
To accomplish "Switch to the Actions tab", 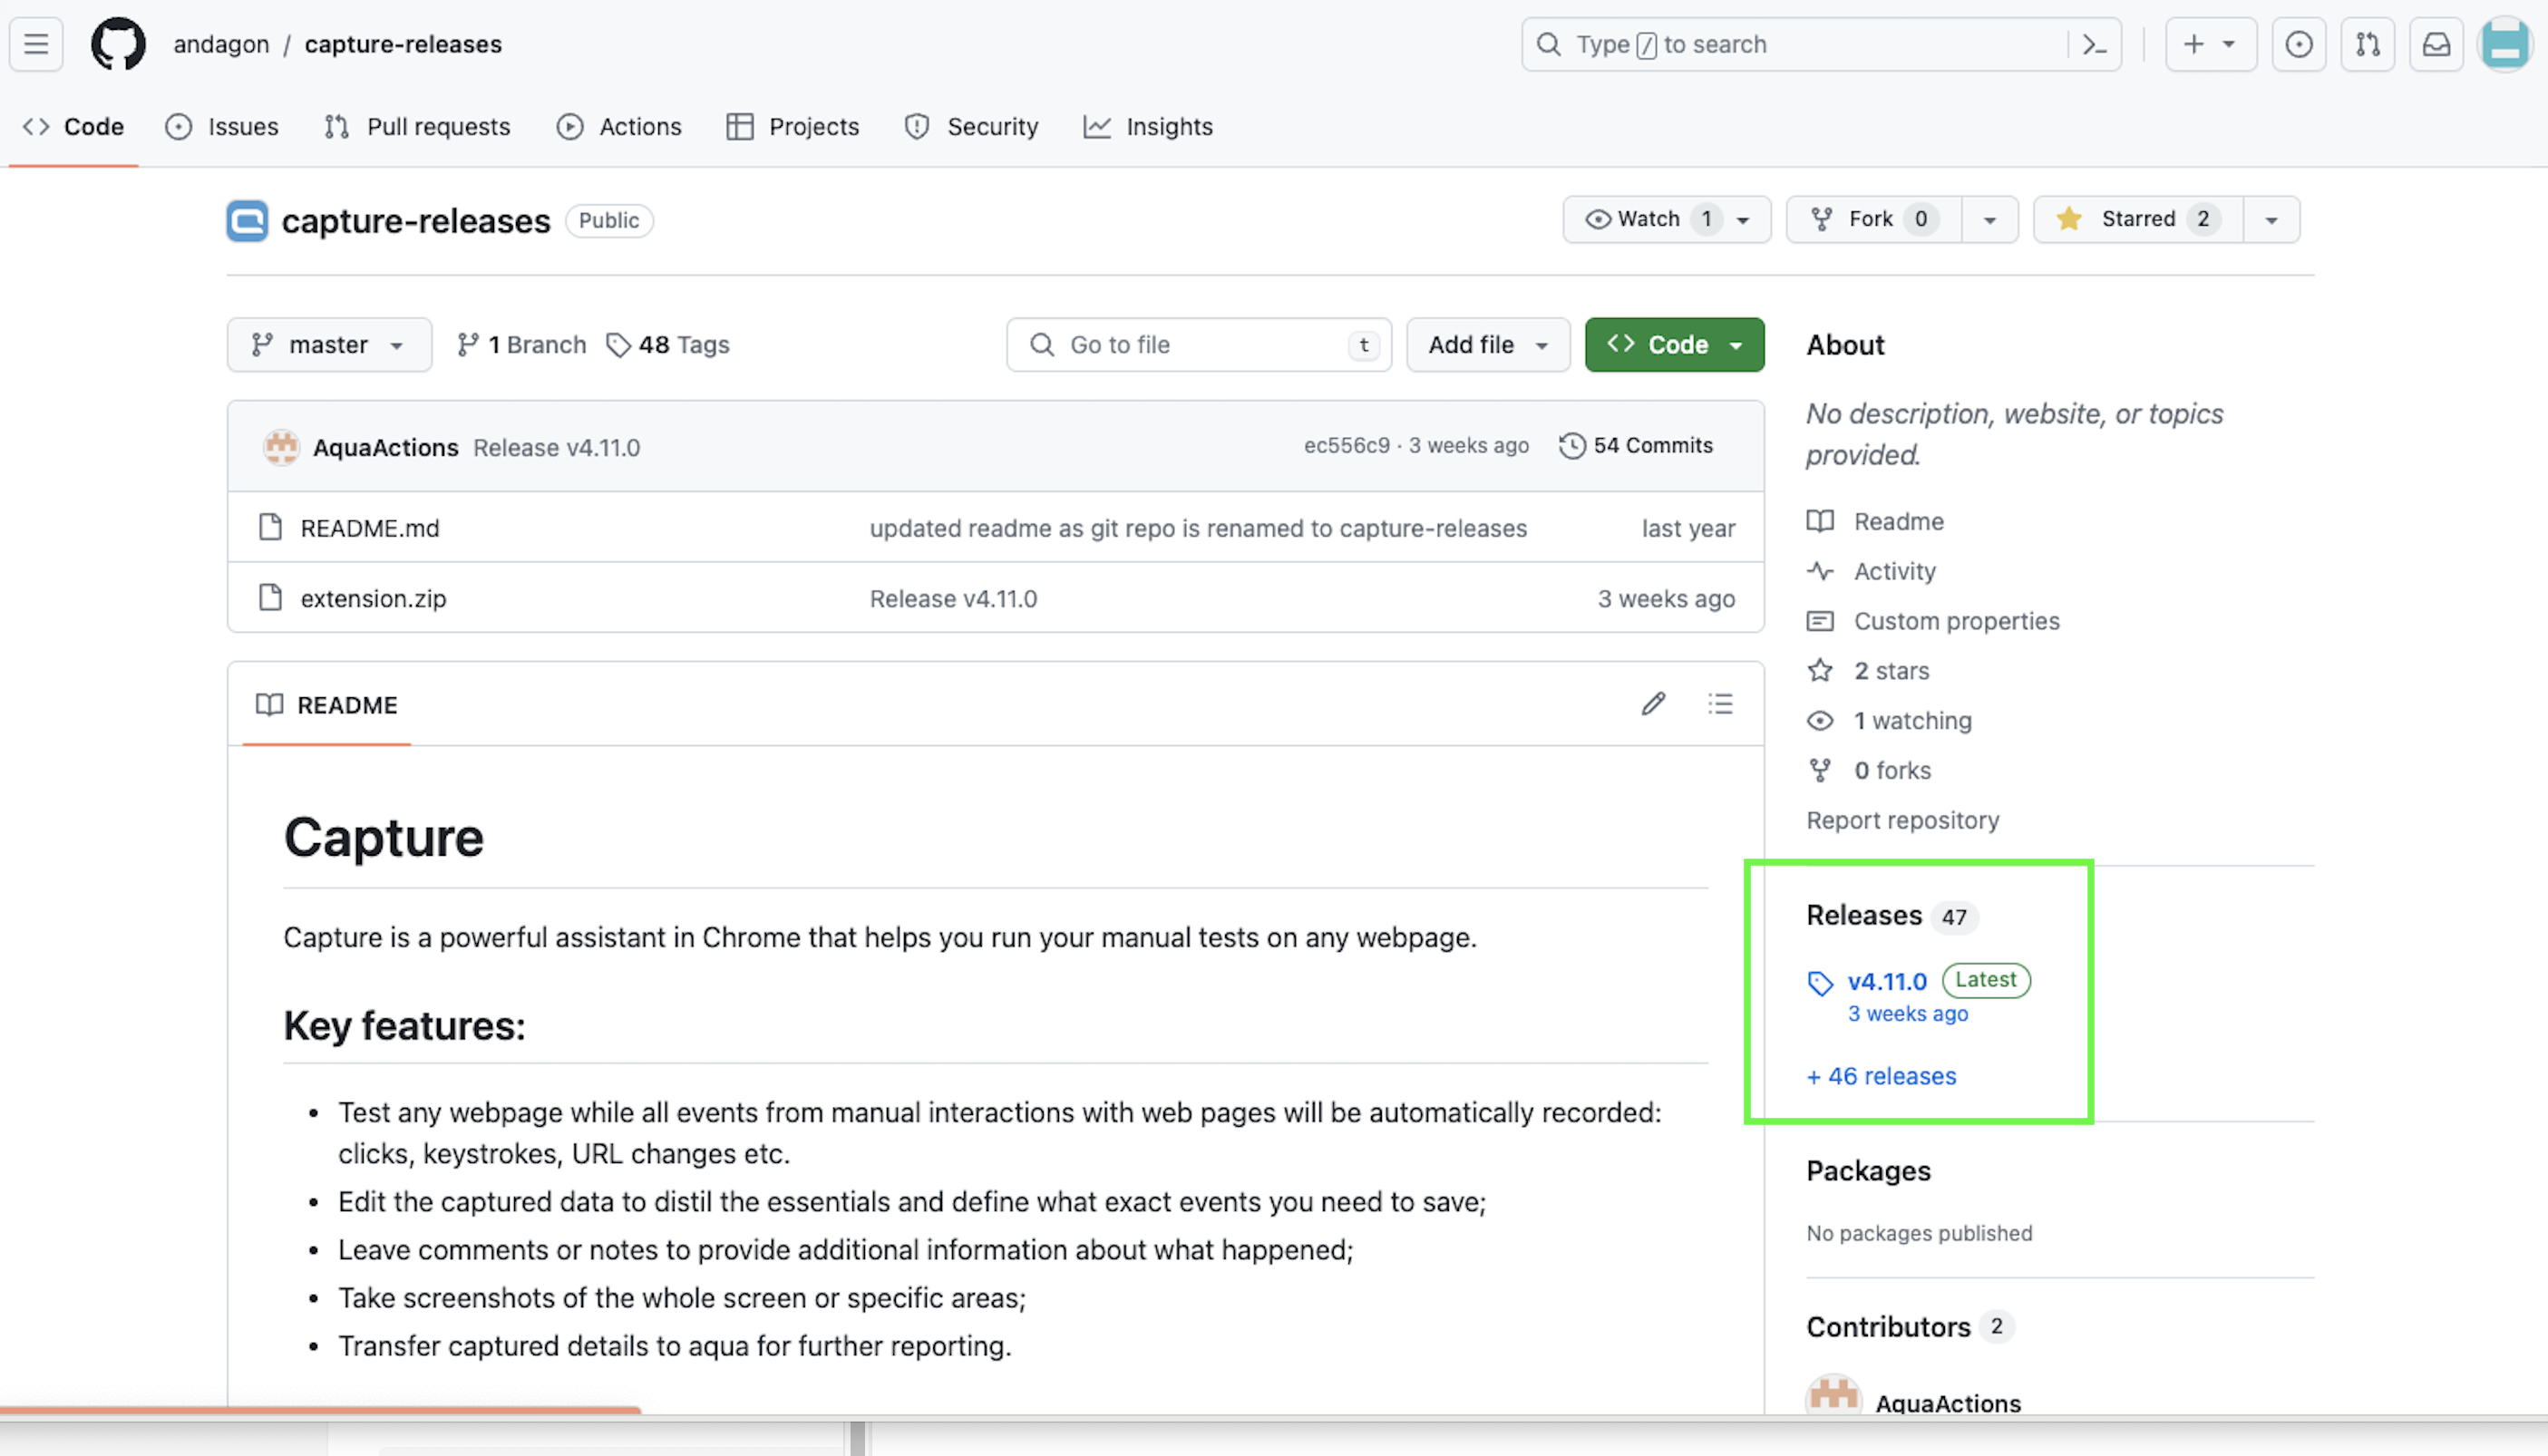I will click(x=619, y=127).
